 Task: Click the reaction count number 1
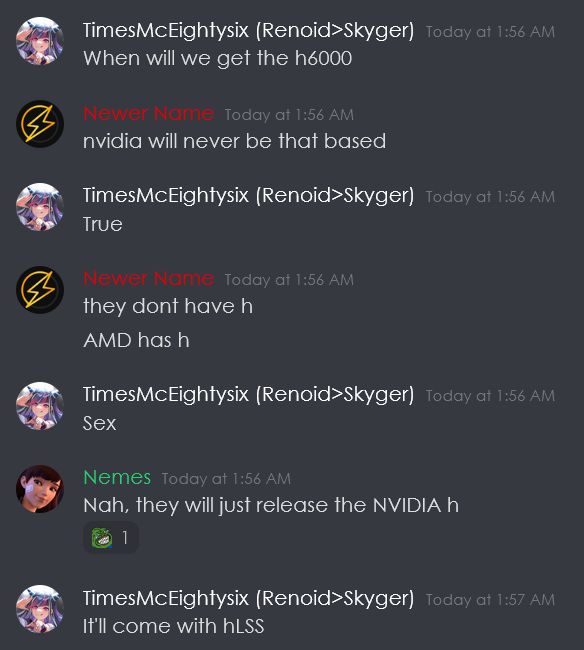[125, 538]
